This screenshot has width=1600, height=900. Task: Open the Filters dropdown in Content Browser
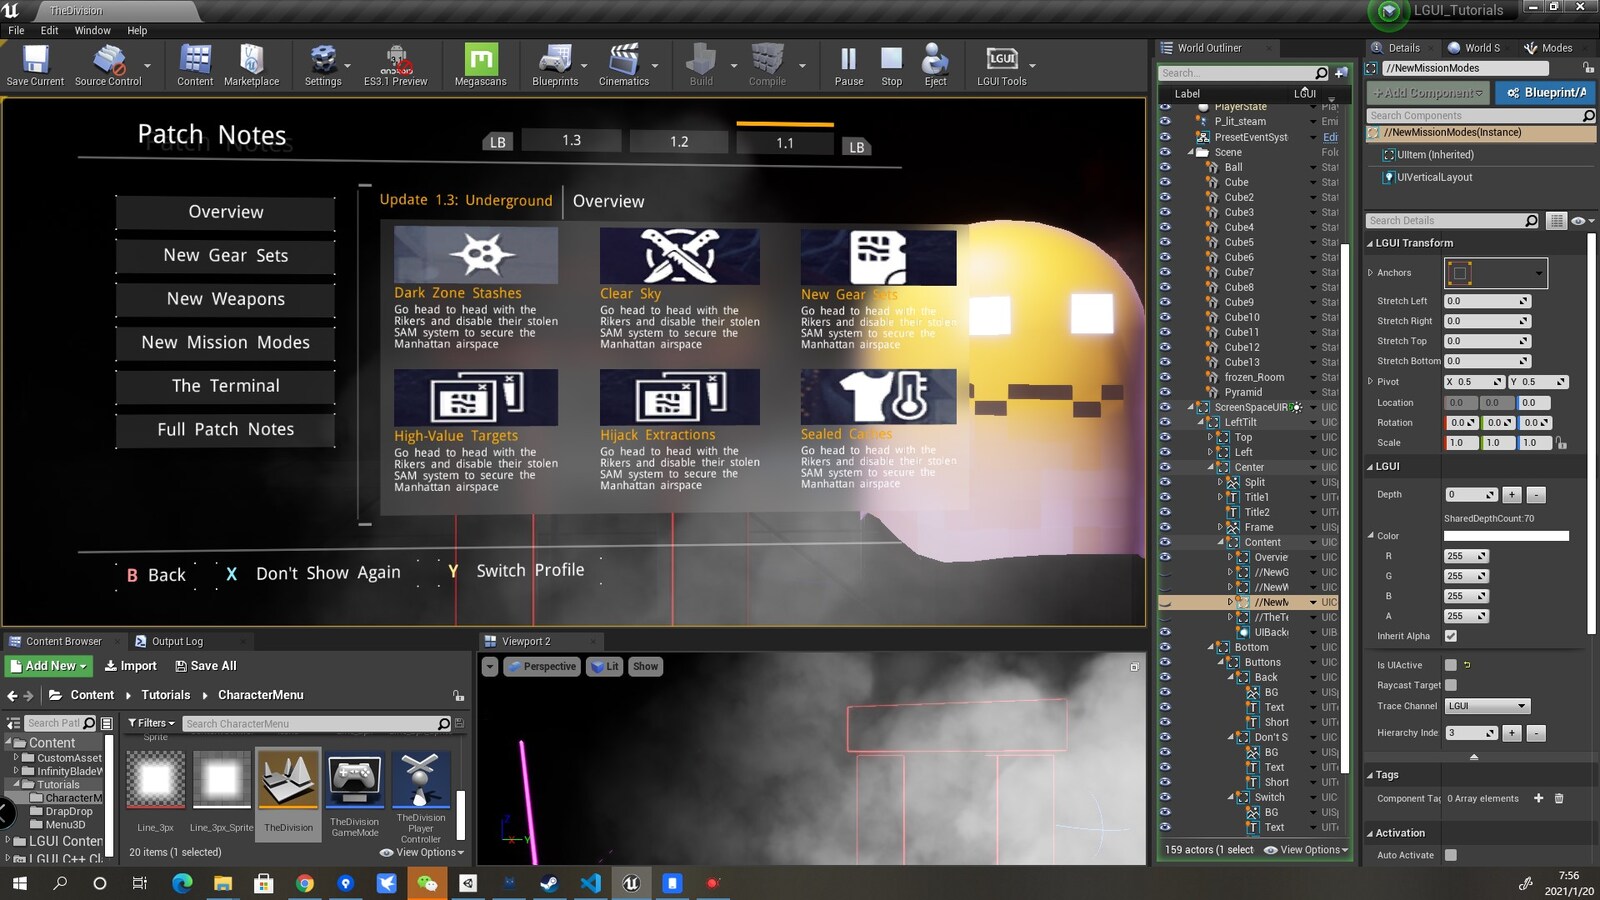point(151,723)
